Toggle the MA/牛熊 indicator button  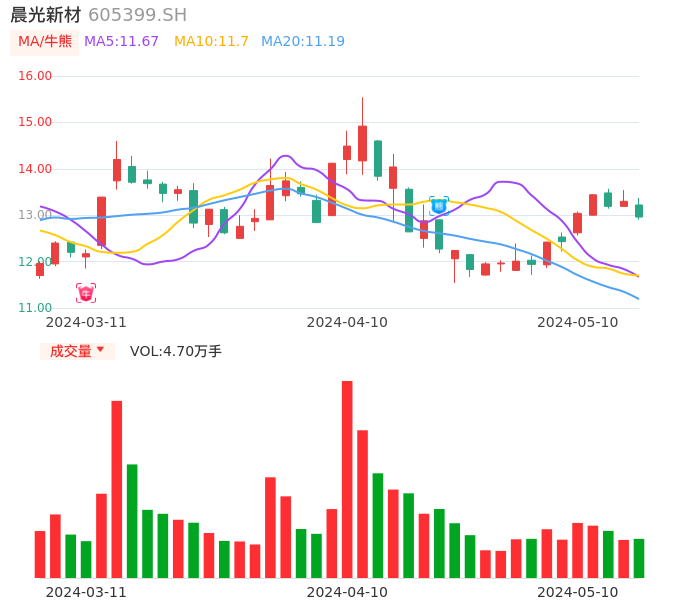44,41
